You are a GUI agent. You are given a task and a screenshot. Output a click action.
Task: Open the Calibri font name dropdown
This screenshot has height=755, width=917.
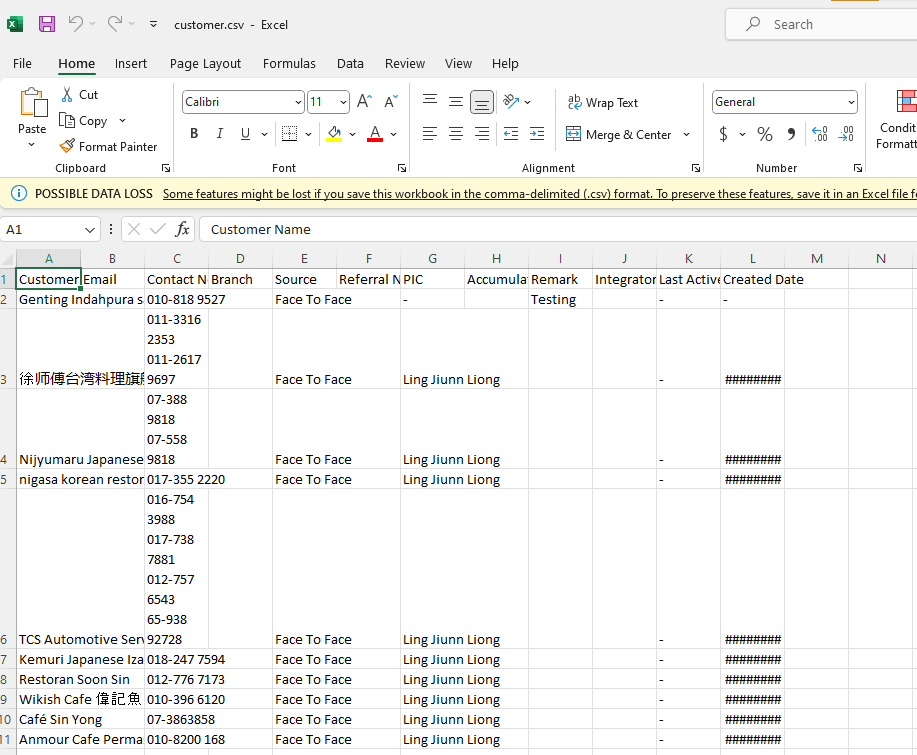click(x=298, y=102)
